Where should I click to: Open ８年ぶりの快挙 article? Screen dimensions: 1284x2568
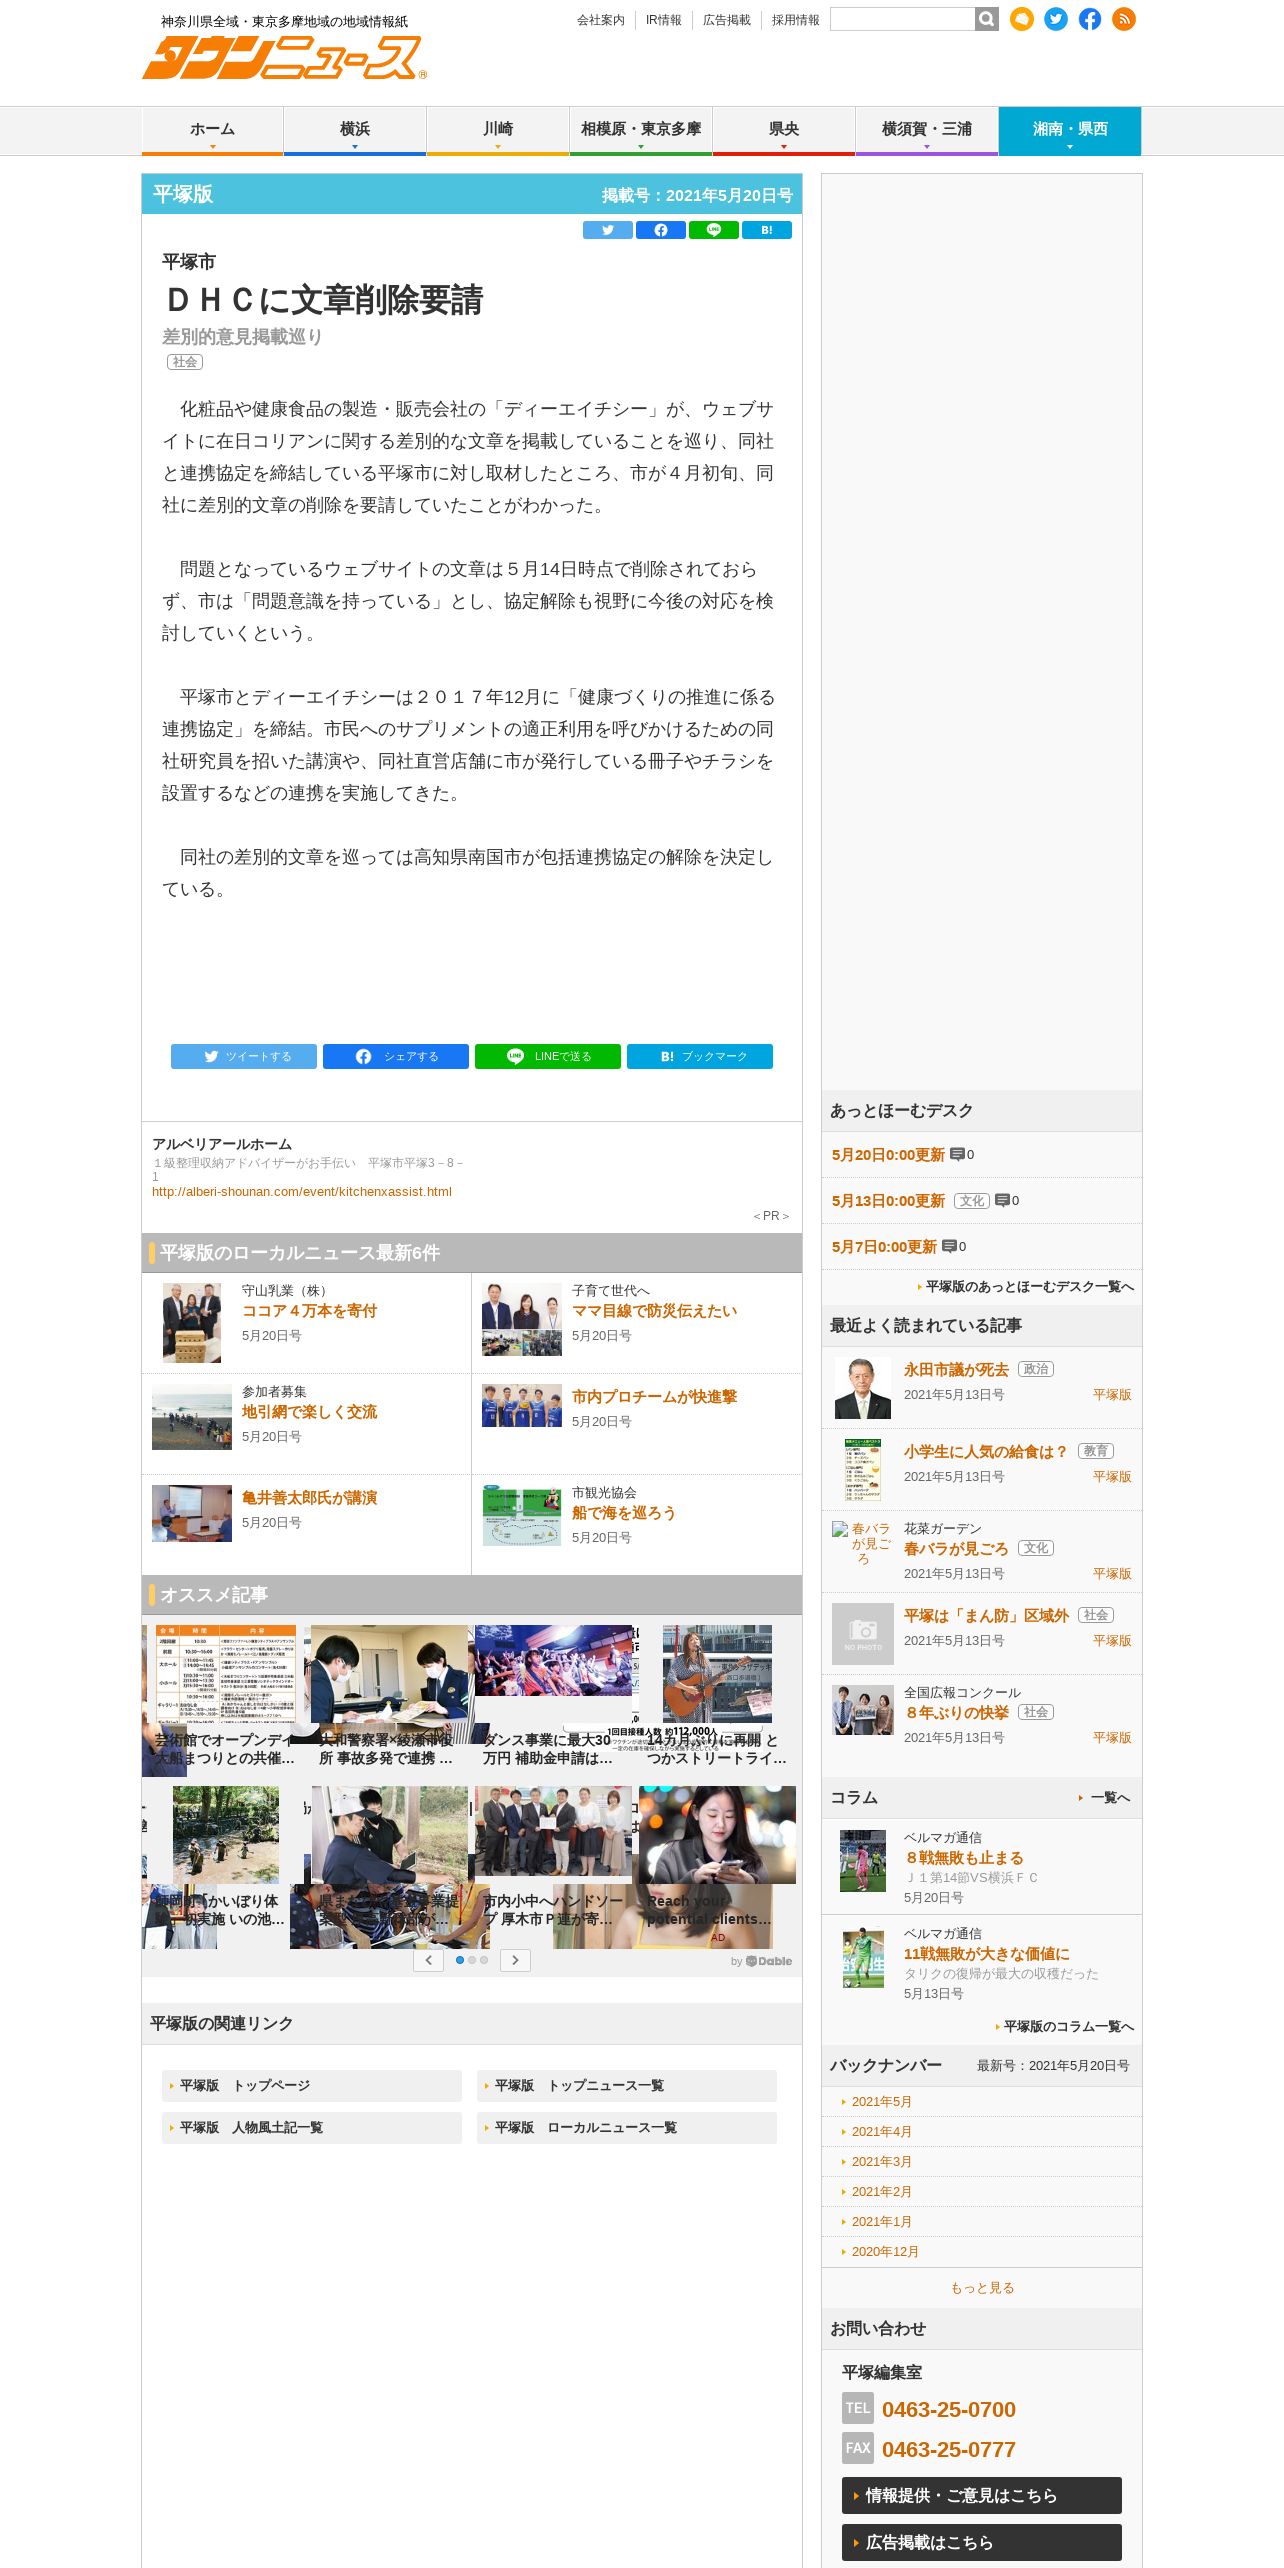(956, 1713)
